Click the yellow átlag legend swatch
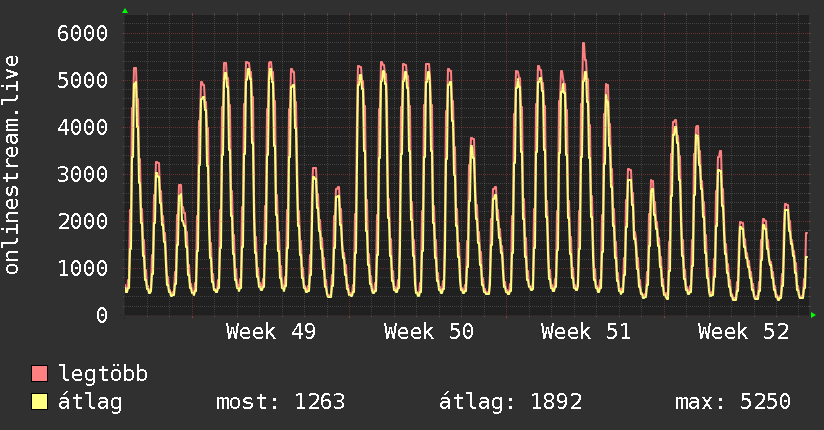The height and width of the screenshot is (430, 824). pos(40,402)
